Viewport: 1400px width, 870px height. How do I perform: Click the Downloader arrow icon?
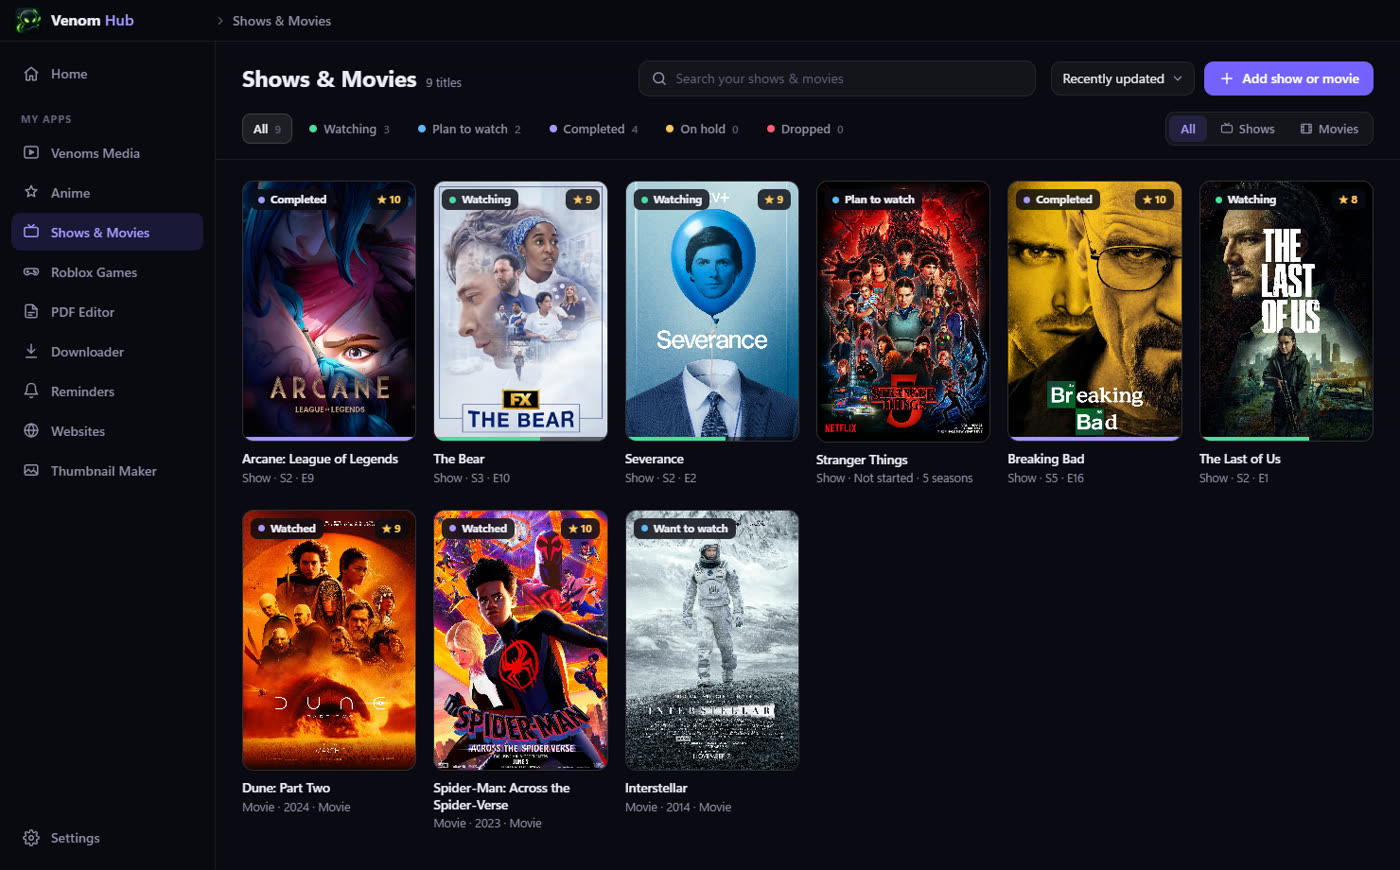click(31, 351)
